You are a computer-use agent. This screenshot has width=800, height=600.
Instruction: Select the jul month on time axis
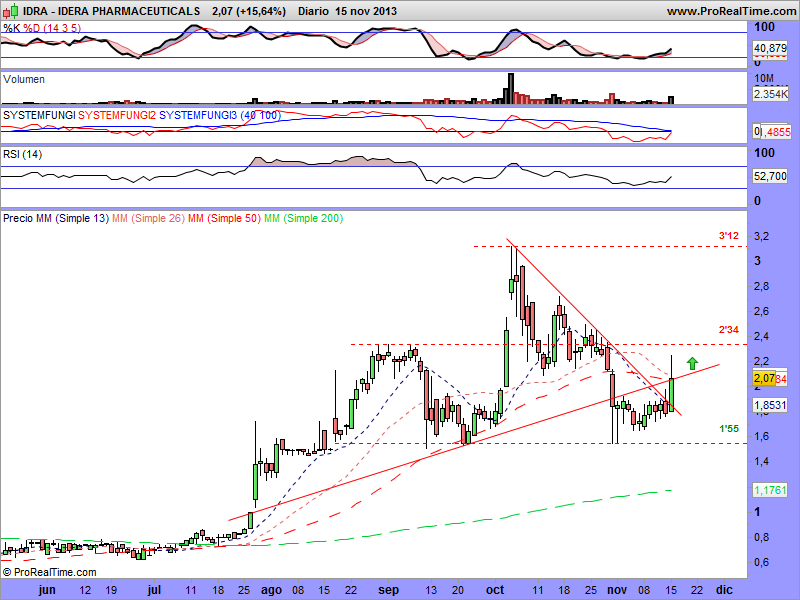click(154, 590)
